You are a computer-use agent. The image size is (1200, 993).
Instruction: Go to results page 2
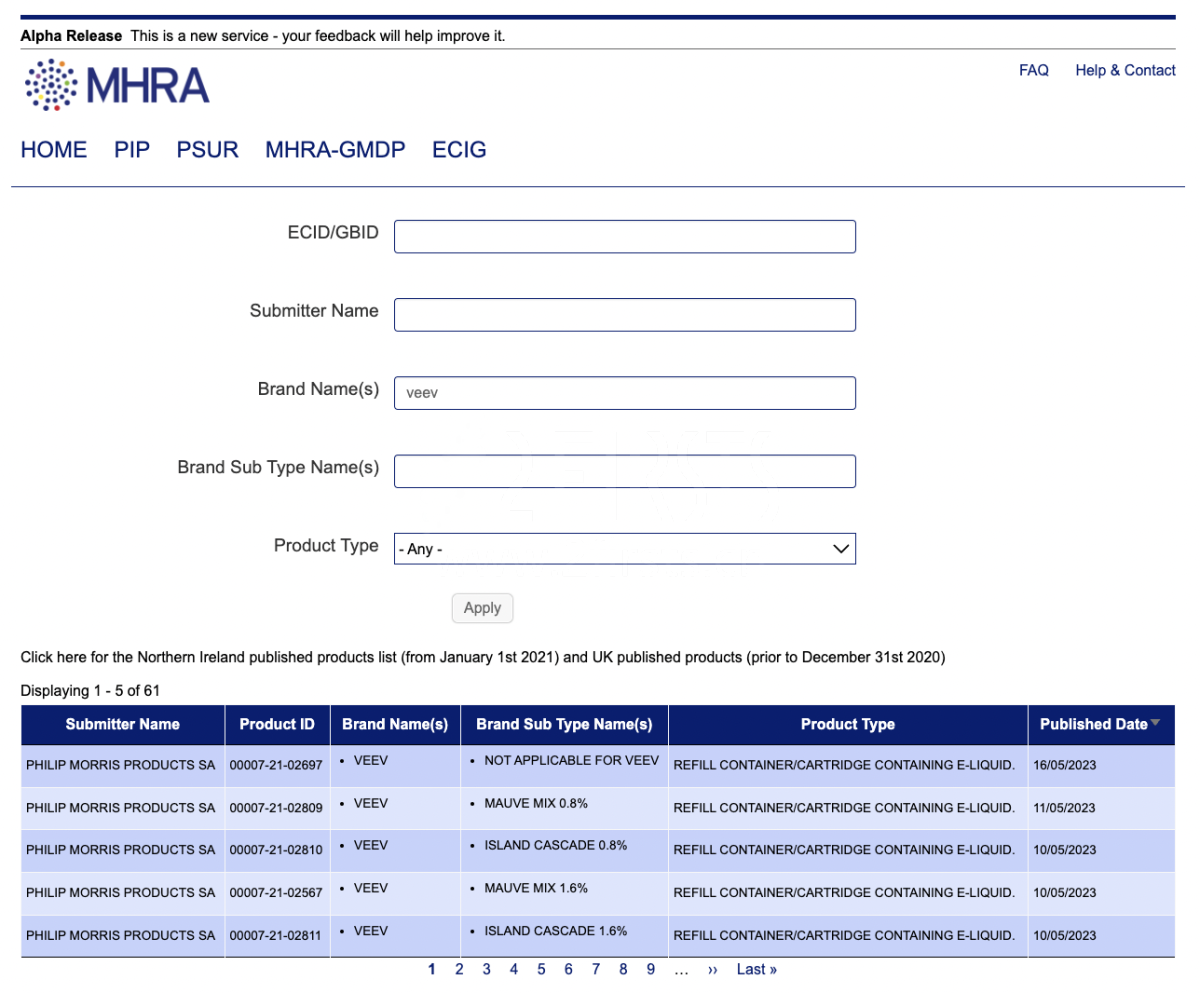(x=459, y=969)
